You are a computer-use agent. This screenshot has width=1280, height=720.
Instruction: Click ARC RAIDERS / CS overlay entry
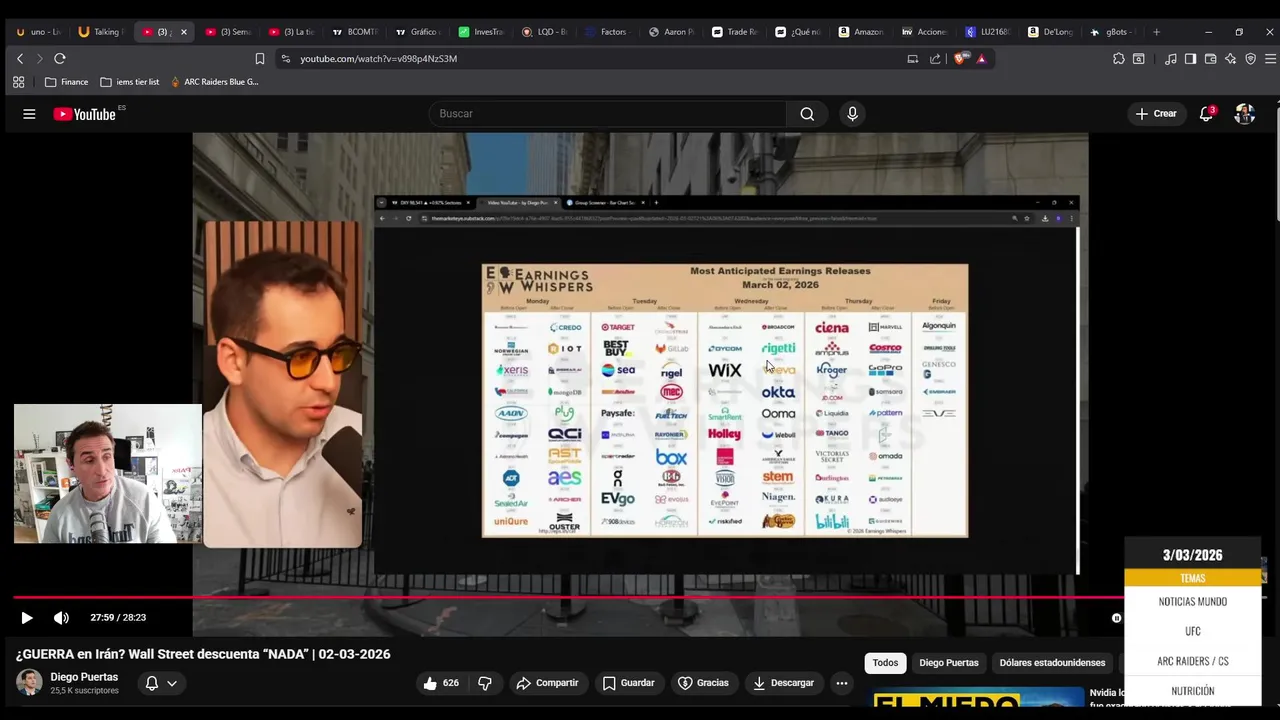[x=1192, y=662]
